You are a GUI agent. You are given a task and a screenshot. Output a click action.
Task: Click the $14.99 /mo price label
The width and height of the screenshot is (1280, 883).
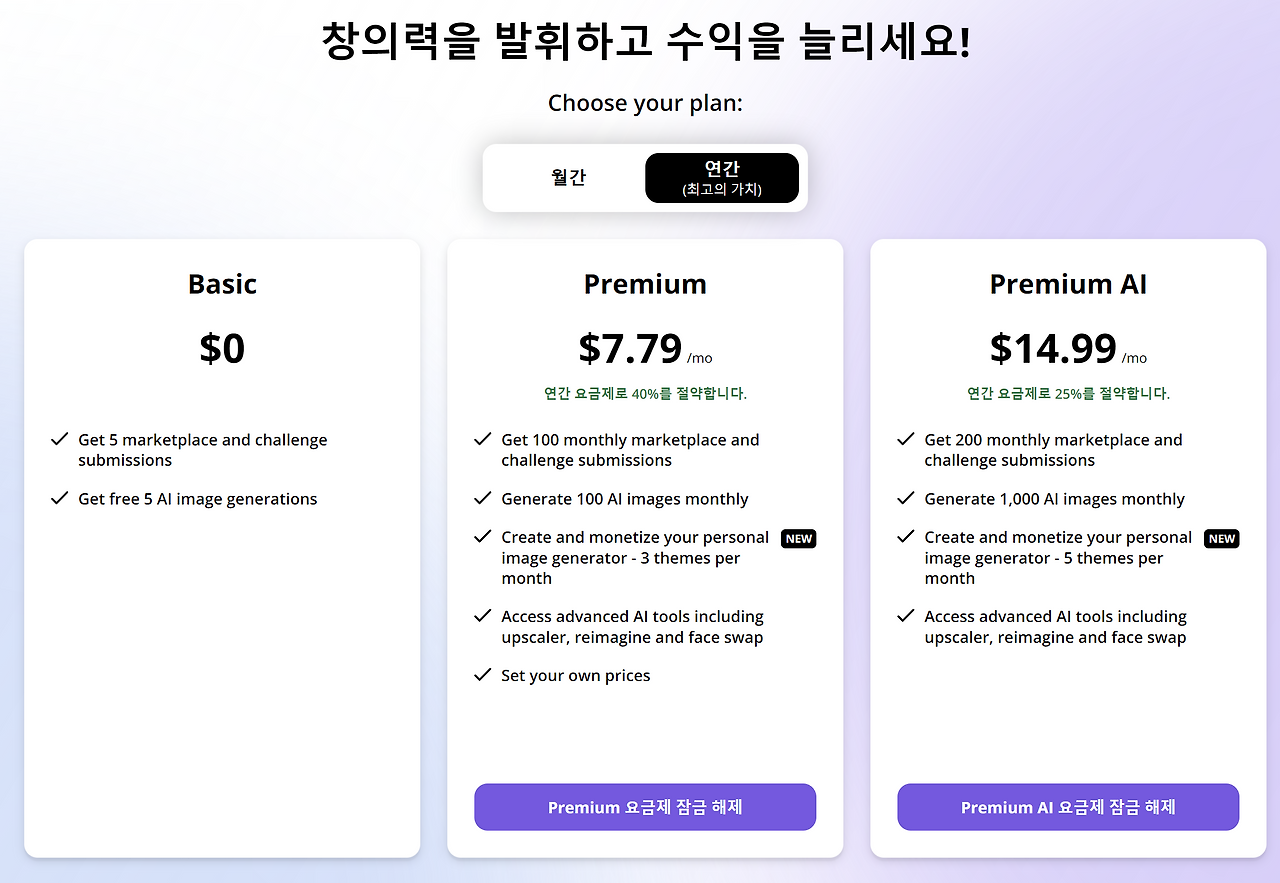1068,350
